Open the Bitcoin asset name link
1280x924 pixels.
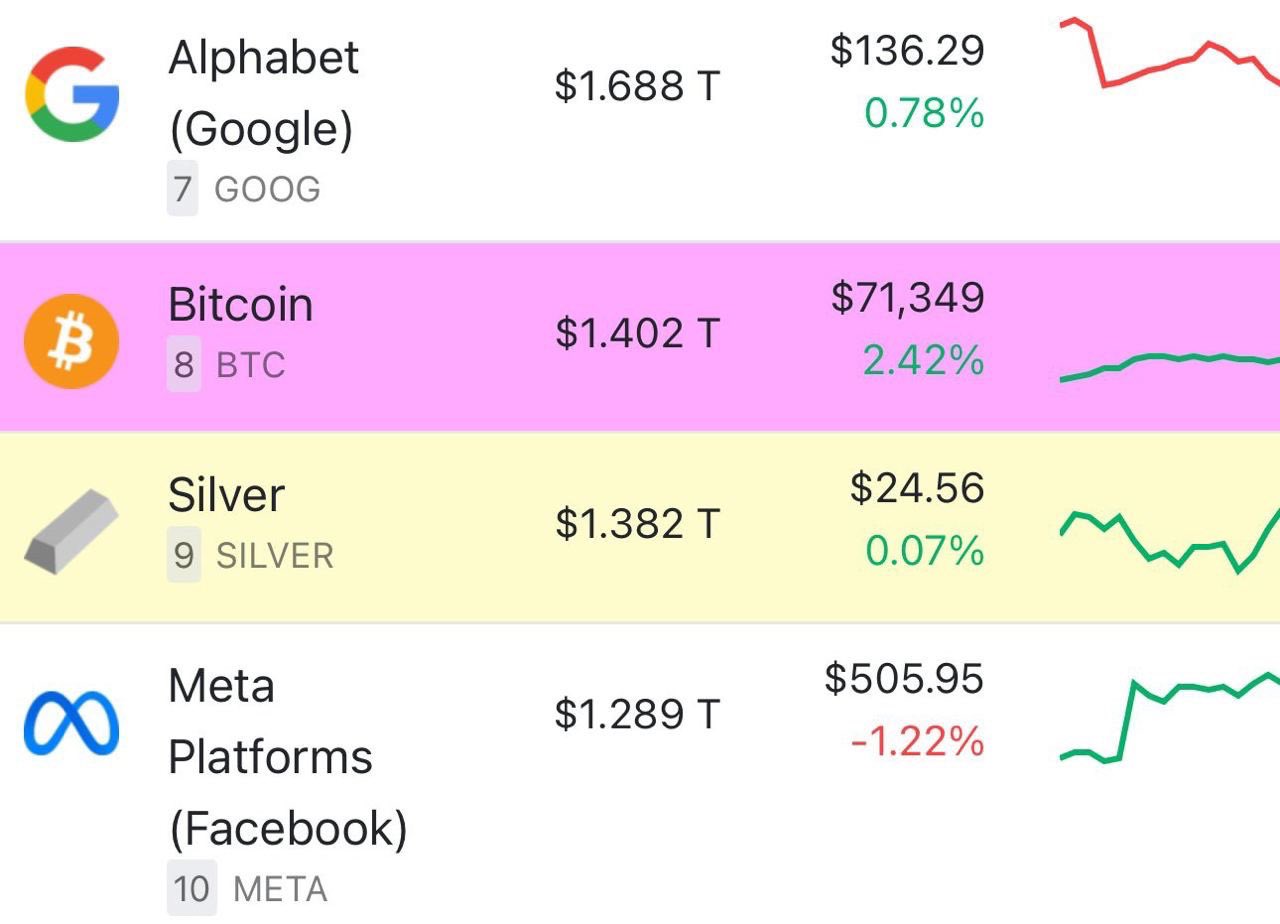click(x=240, y=304)
